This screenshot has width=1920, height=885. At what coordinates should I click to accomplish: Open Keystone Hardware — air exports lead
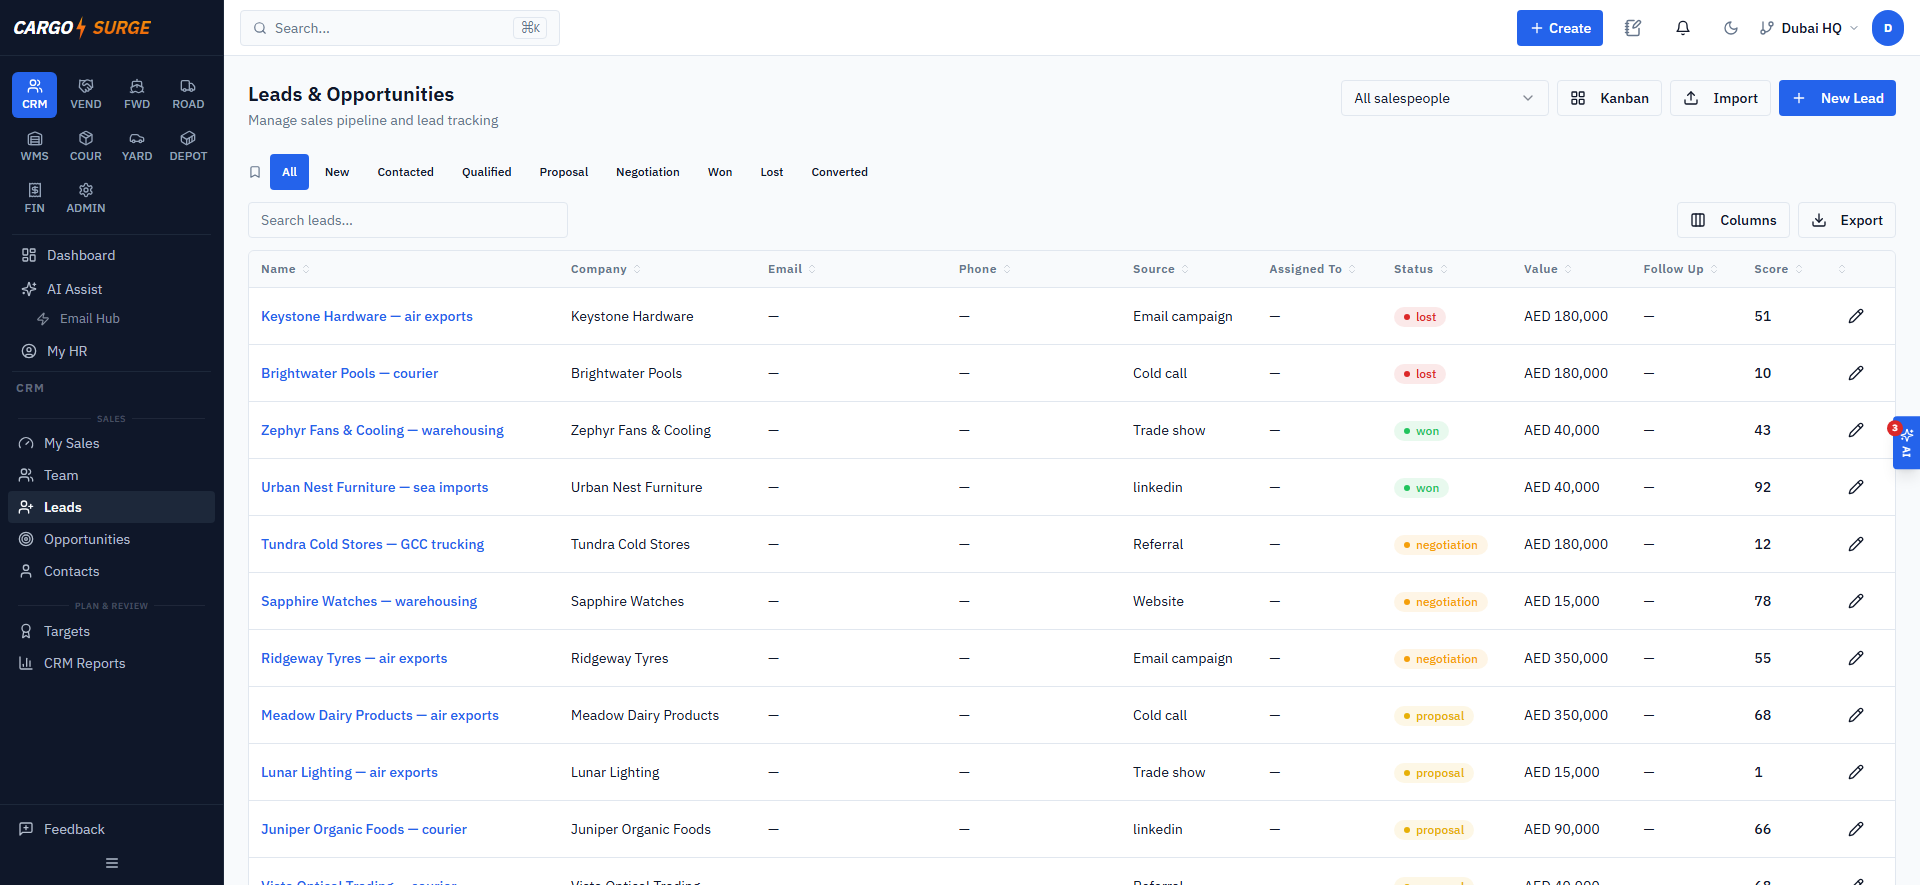366,316
